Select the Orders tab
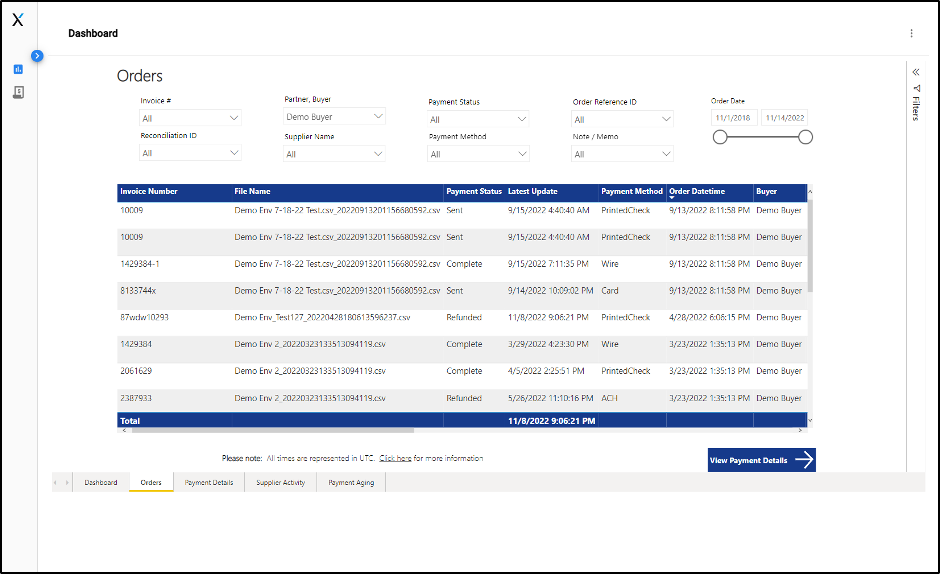The image size is (940, 574). coord(151,482)
